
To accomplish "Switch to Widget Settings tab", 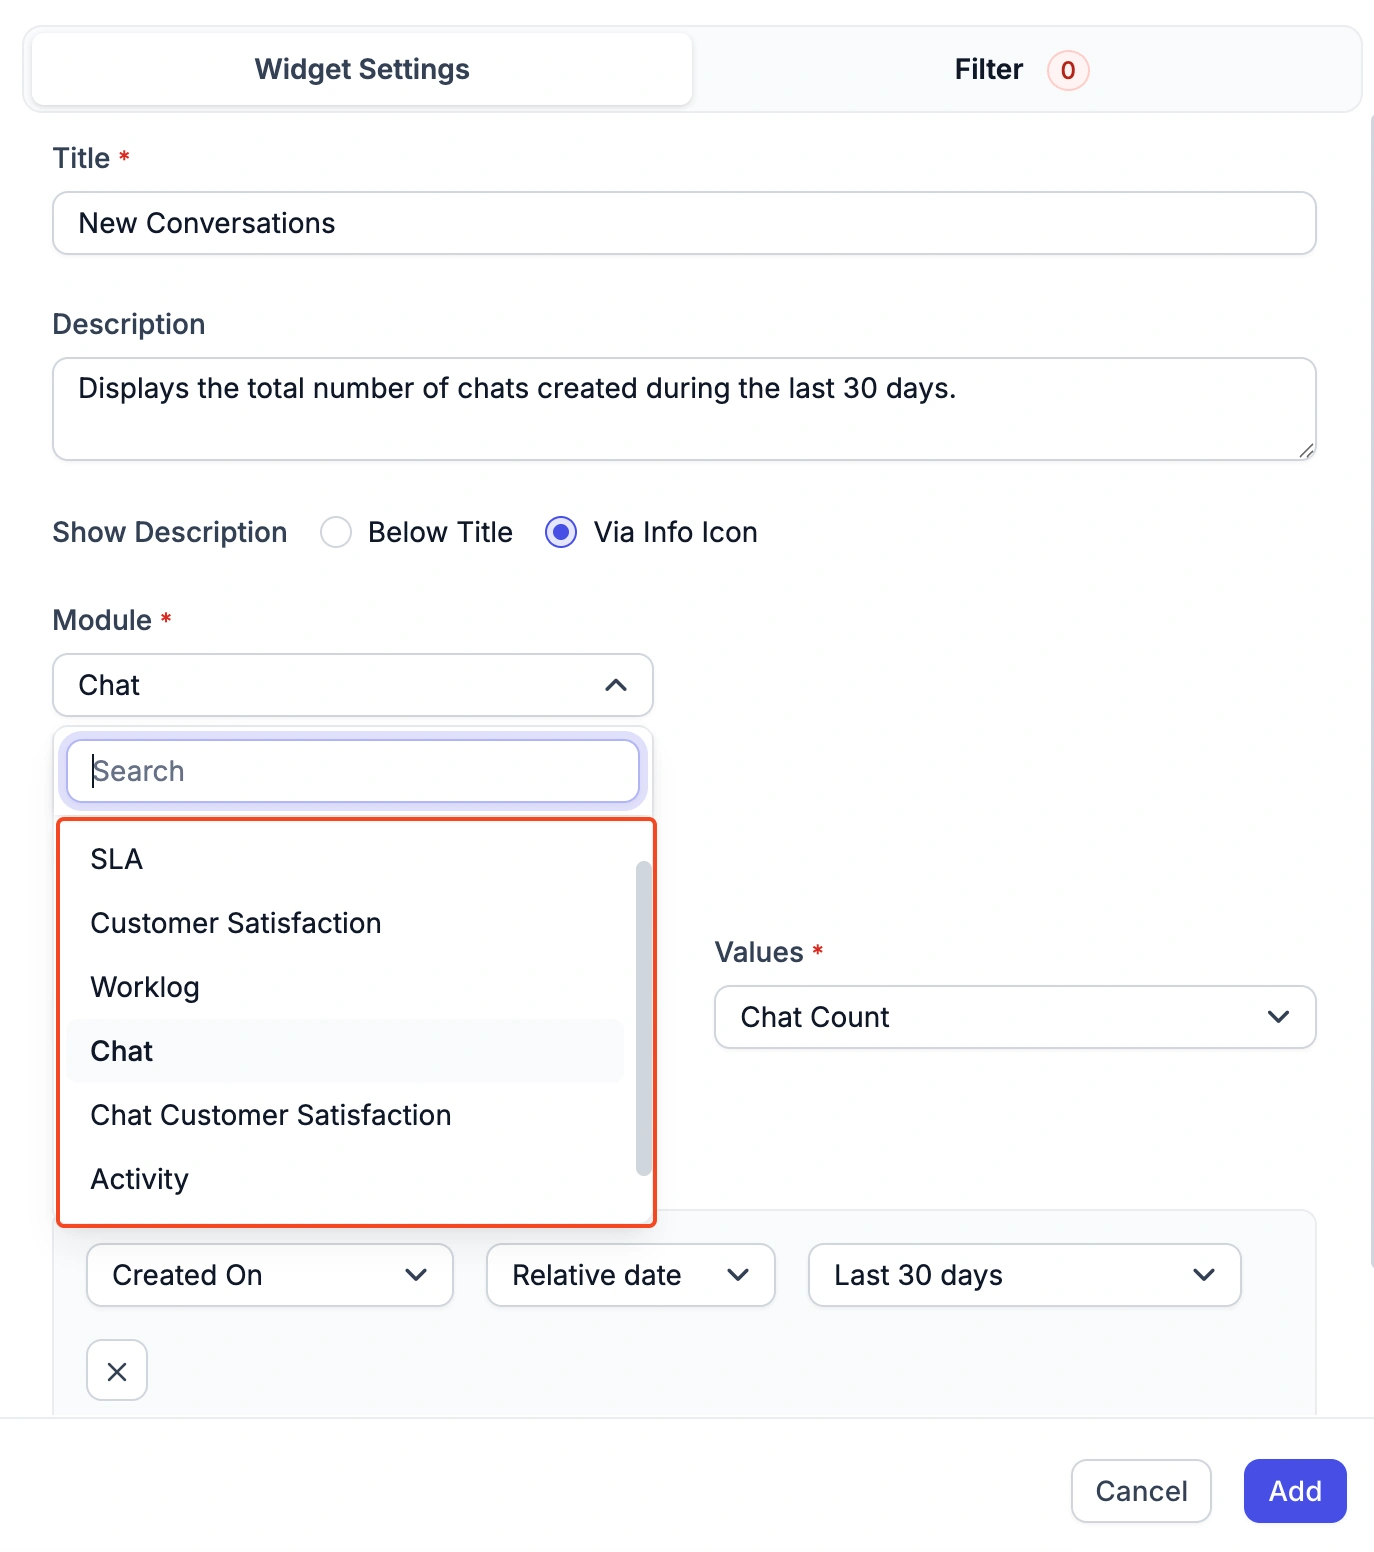I will [x=362, y=70].
